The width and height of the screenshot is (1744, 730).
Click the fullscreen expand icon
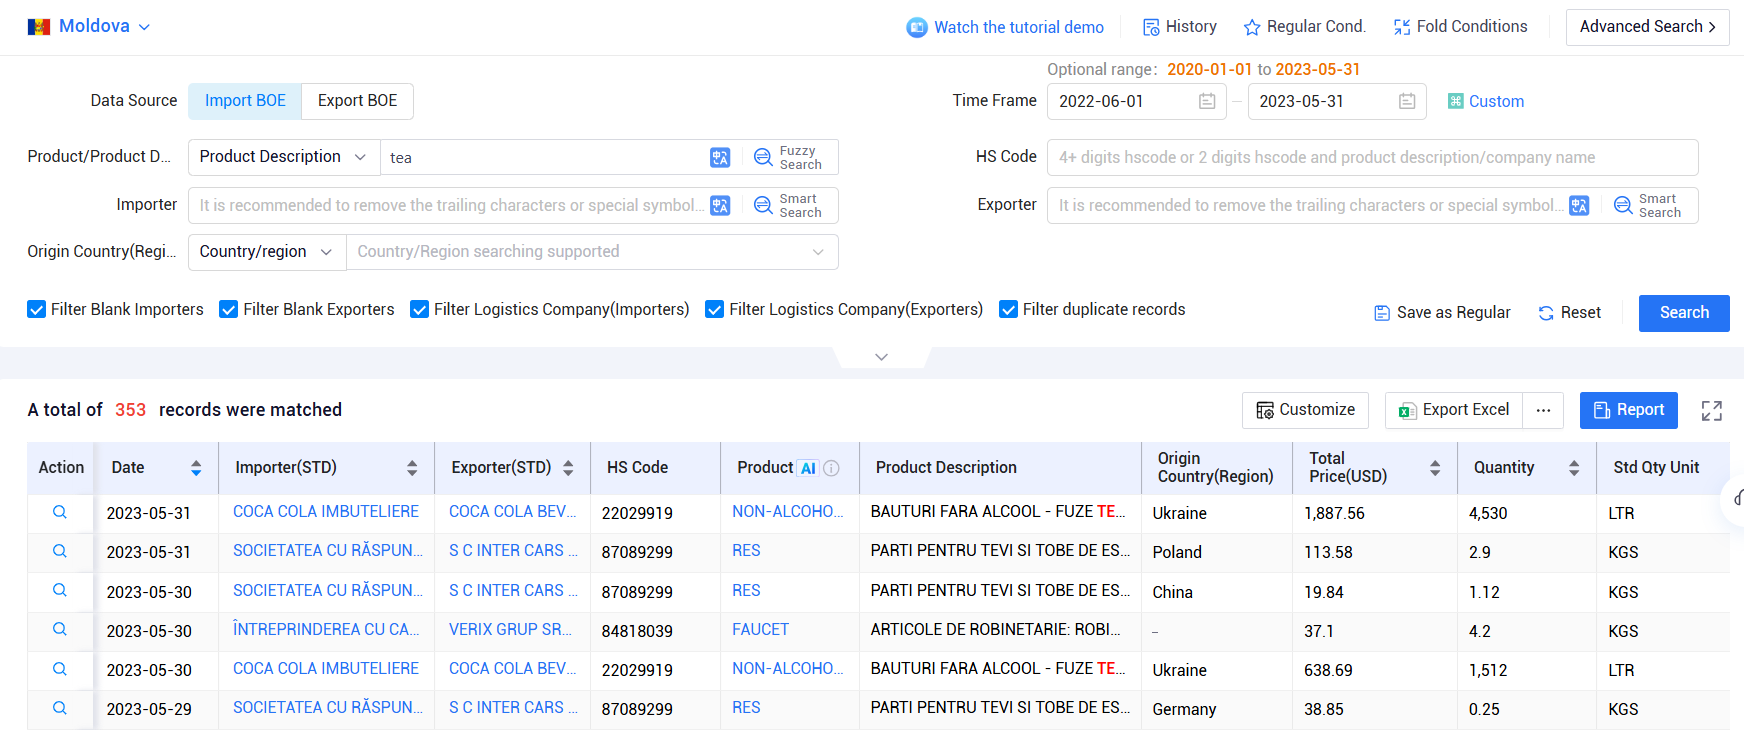(x=1712, y=411)
